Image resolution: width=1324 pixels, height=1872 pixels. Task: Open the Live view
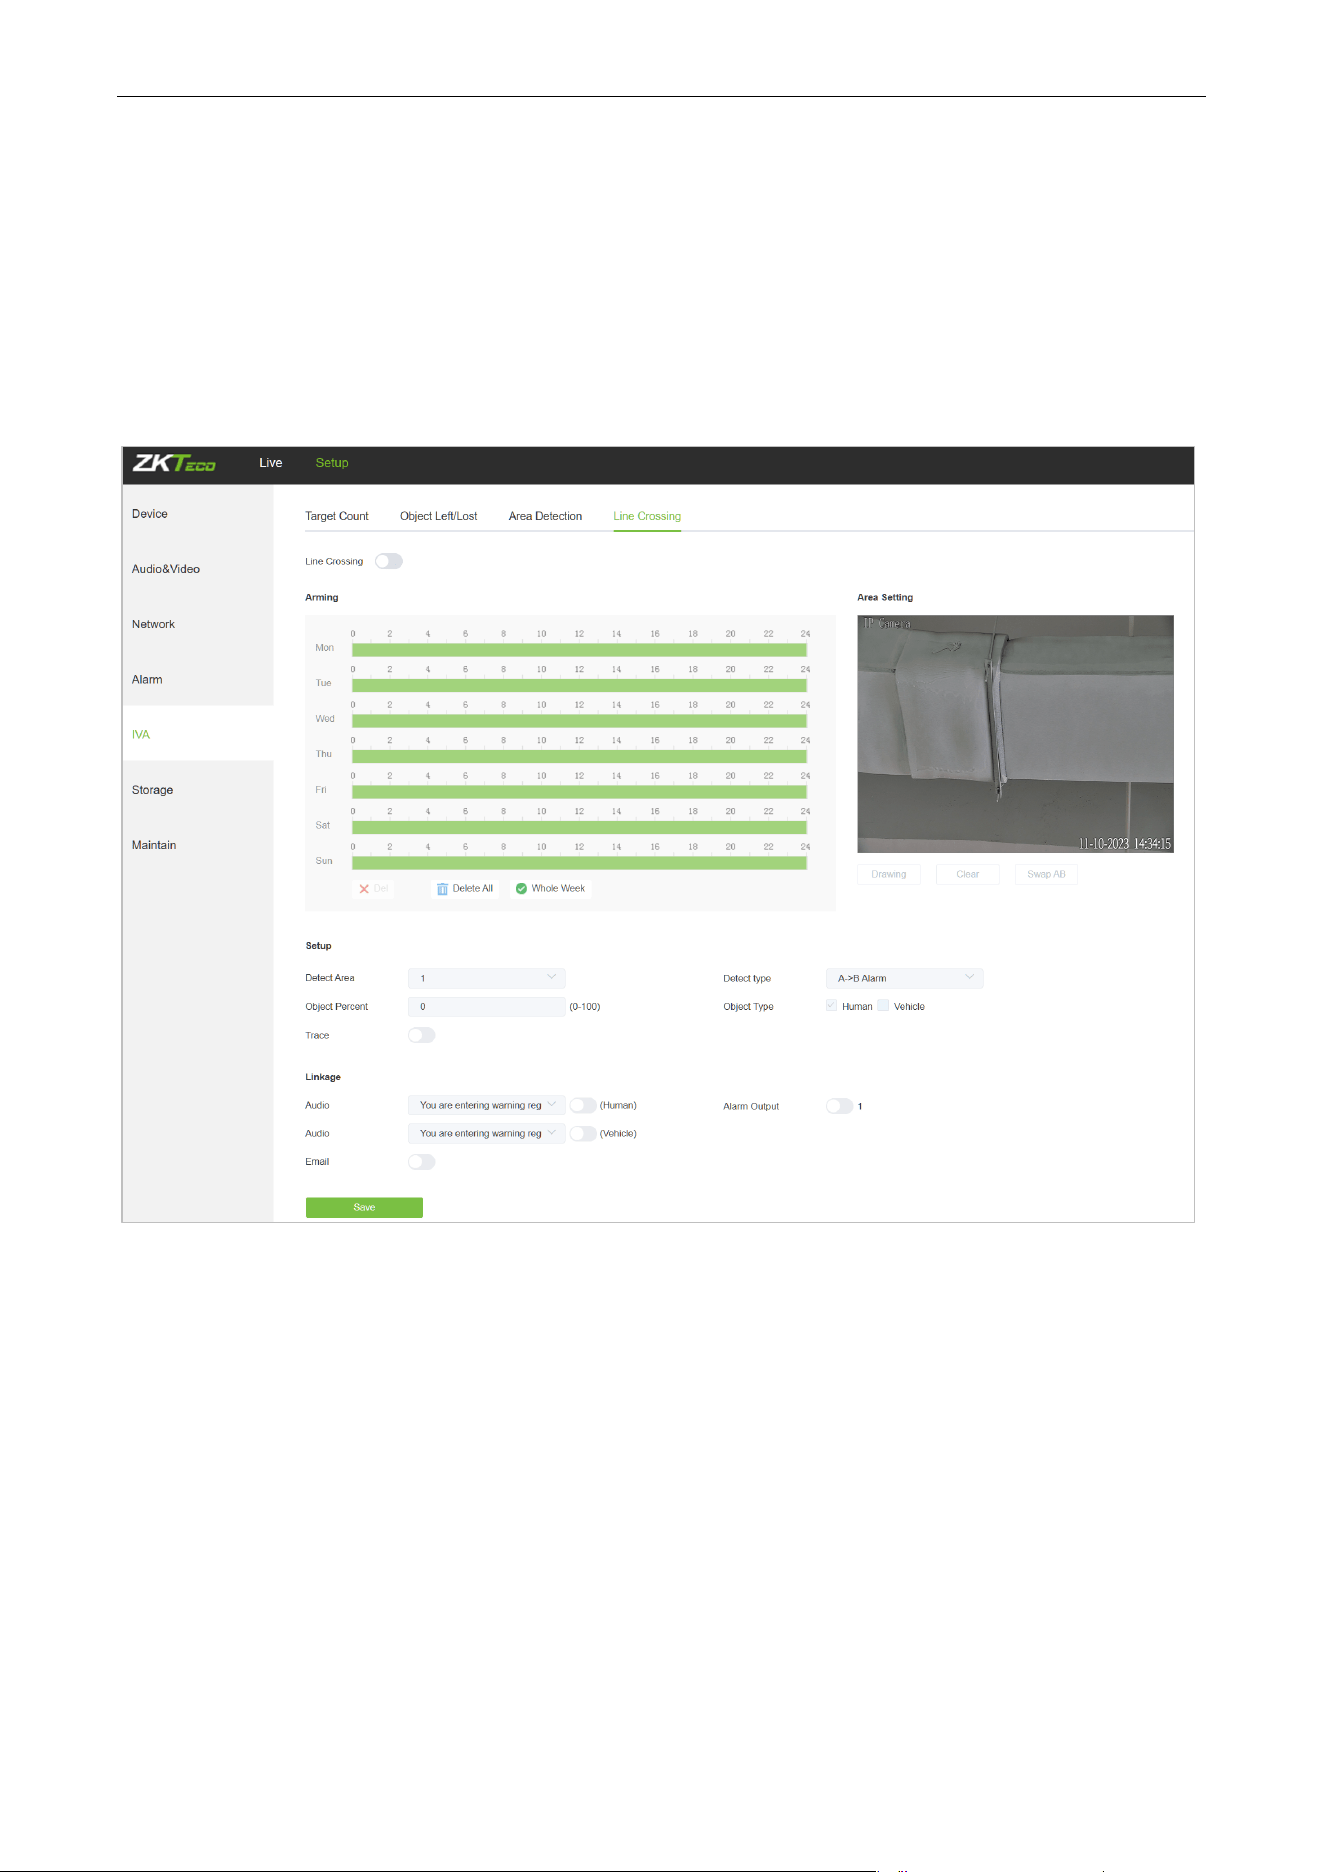click(271, 463)
